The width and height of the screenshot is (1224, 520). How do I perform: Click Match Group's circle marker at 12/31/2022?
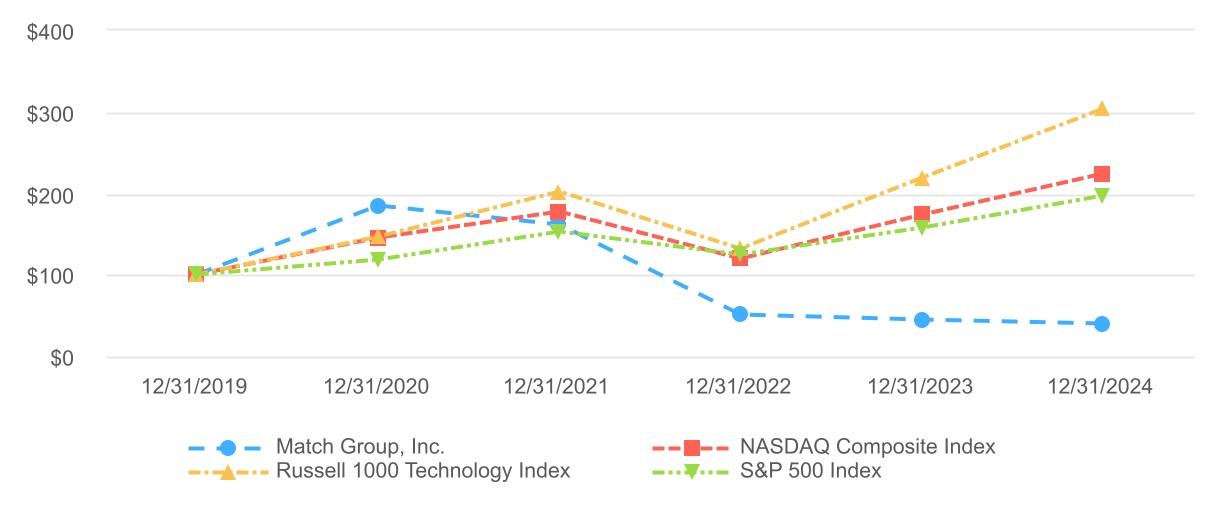point(740,314)
